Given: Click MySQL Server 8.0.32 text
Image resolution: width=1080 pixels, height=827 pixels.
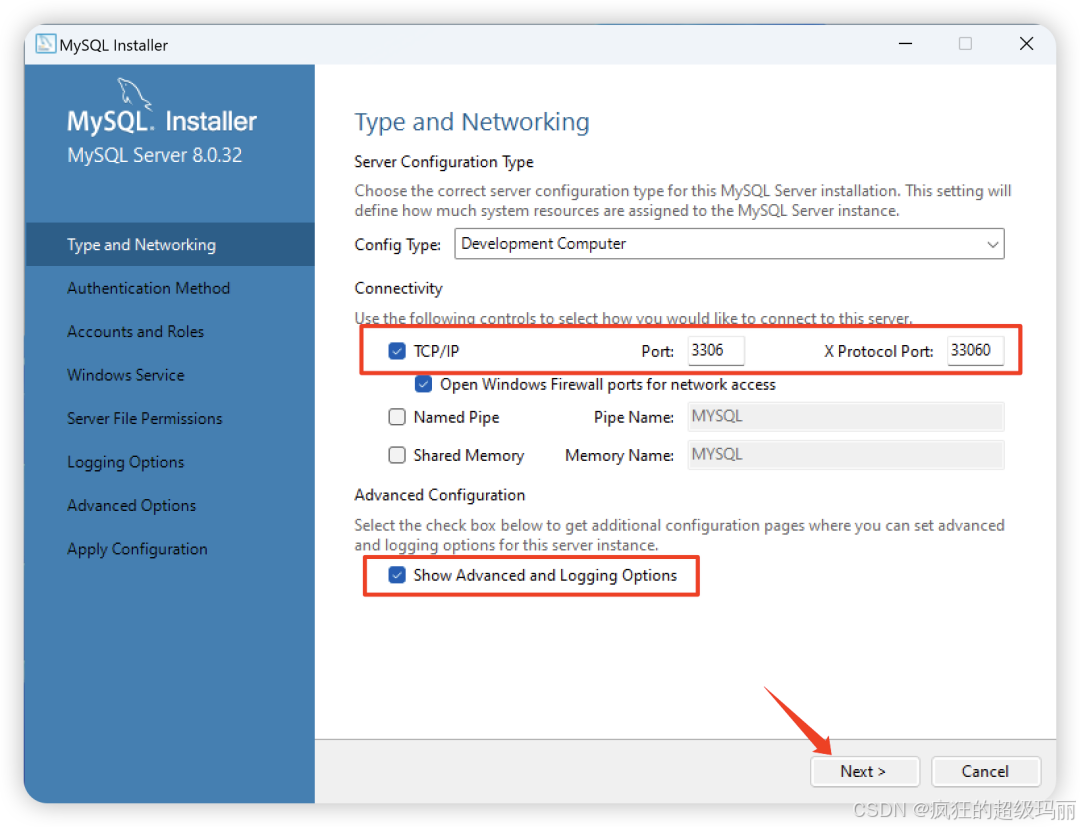Looking at the screenshot, I should coord(154,155).
